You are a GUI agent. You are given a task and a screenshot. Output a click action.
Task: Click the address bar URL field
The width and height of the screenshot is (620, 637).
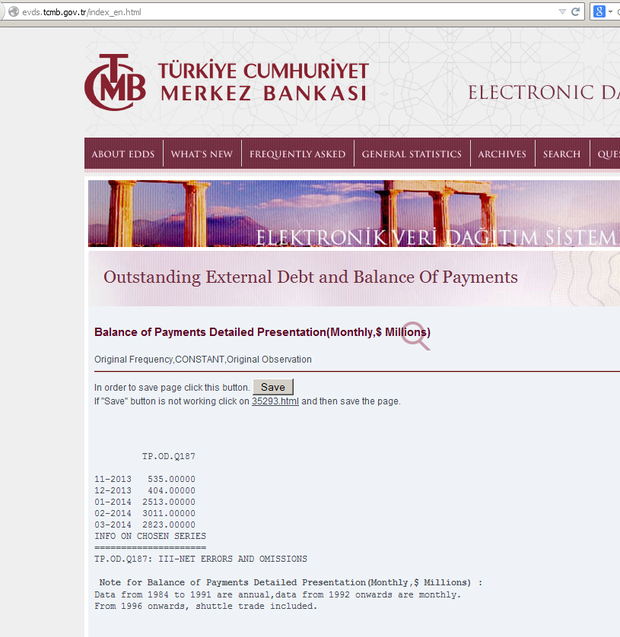pyautogui.click(x=280, y=11)
